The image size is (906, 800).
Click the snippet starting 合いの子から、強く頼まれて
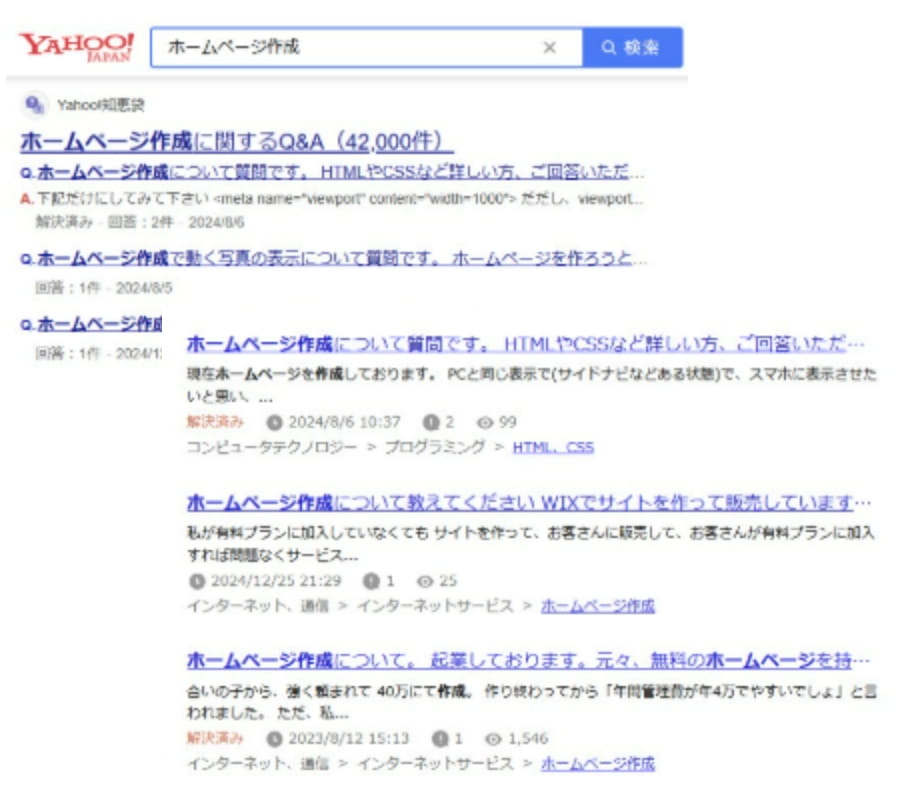532,702
